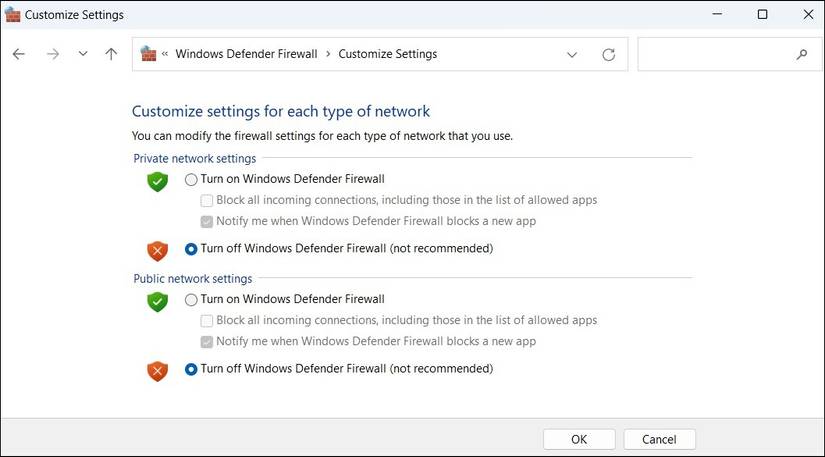825x457 pixels.
Task: Click the Refresh icon in address bar
Action: (x=608, y=54)
